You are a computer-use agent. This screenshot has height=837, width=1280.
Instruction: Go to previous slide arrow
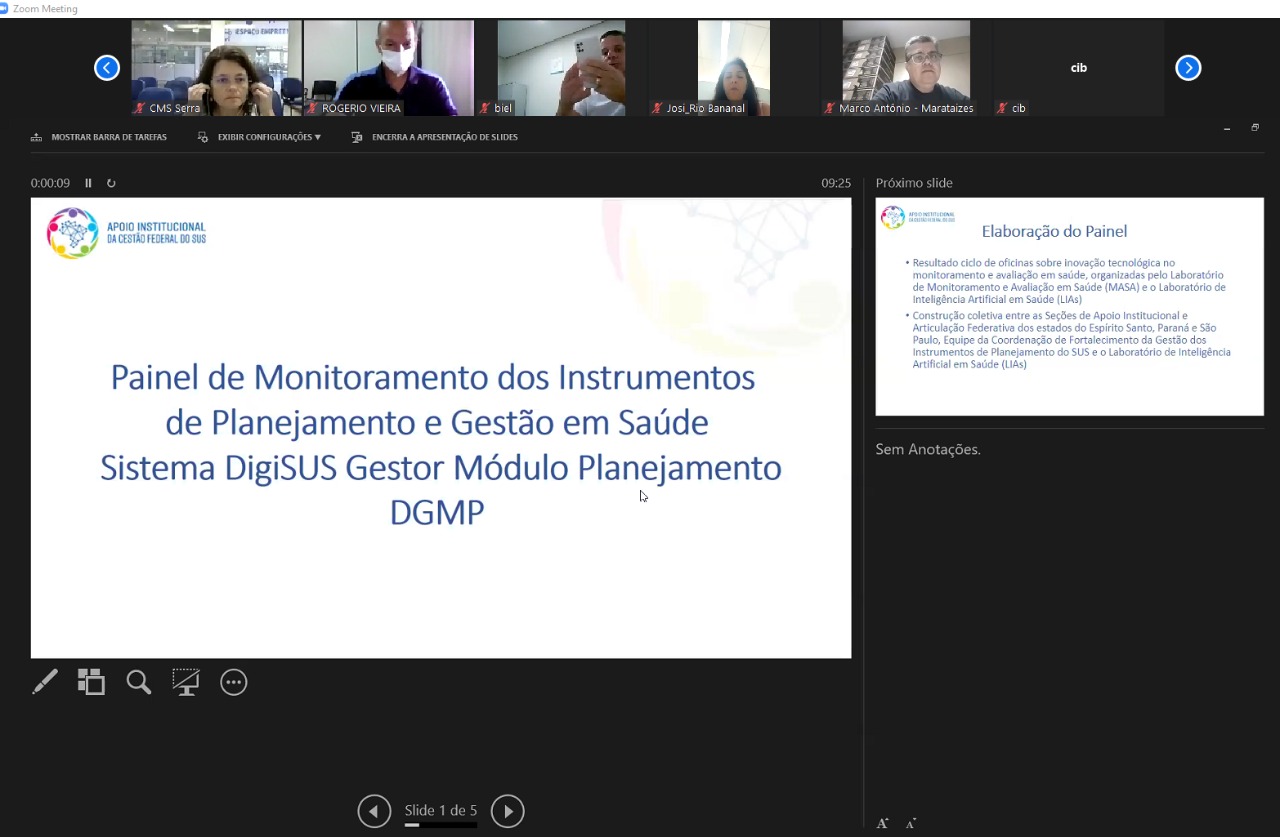[x=374, y=811]
